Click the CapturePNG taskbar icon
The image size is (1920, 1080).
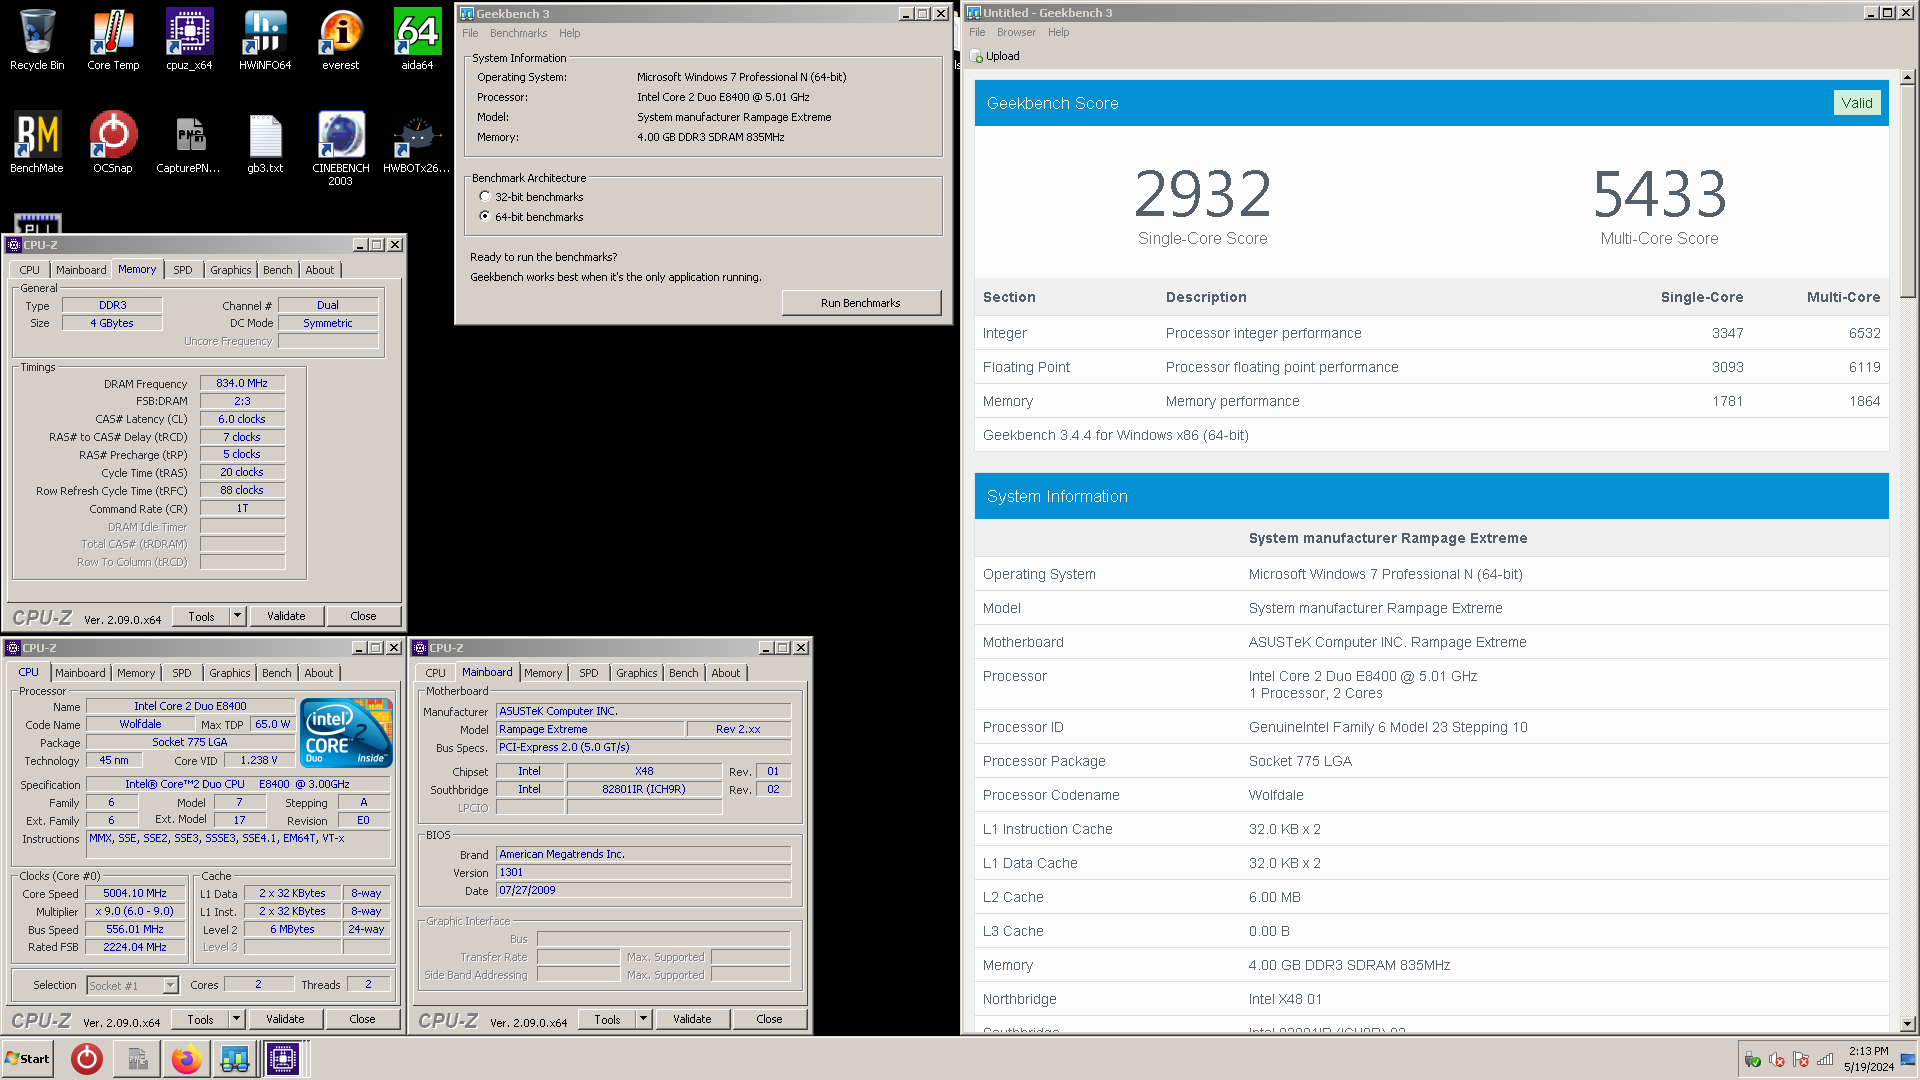137,1059
